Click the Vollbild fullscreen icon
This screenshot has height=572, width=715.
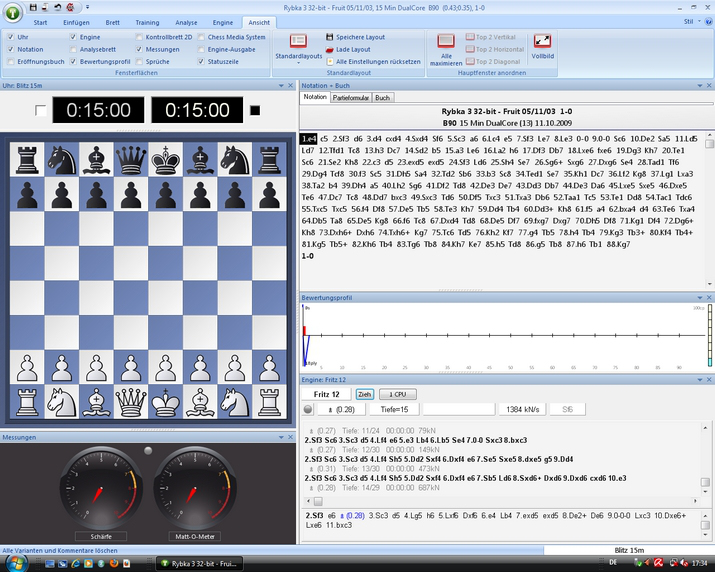click(542, 41)
